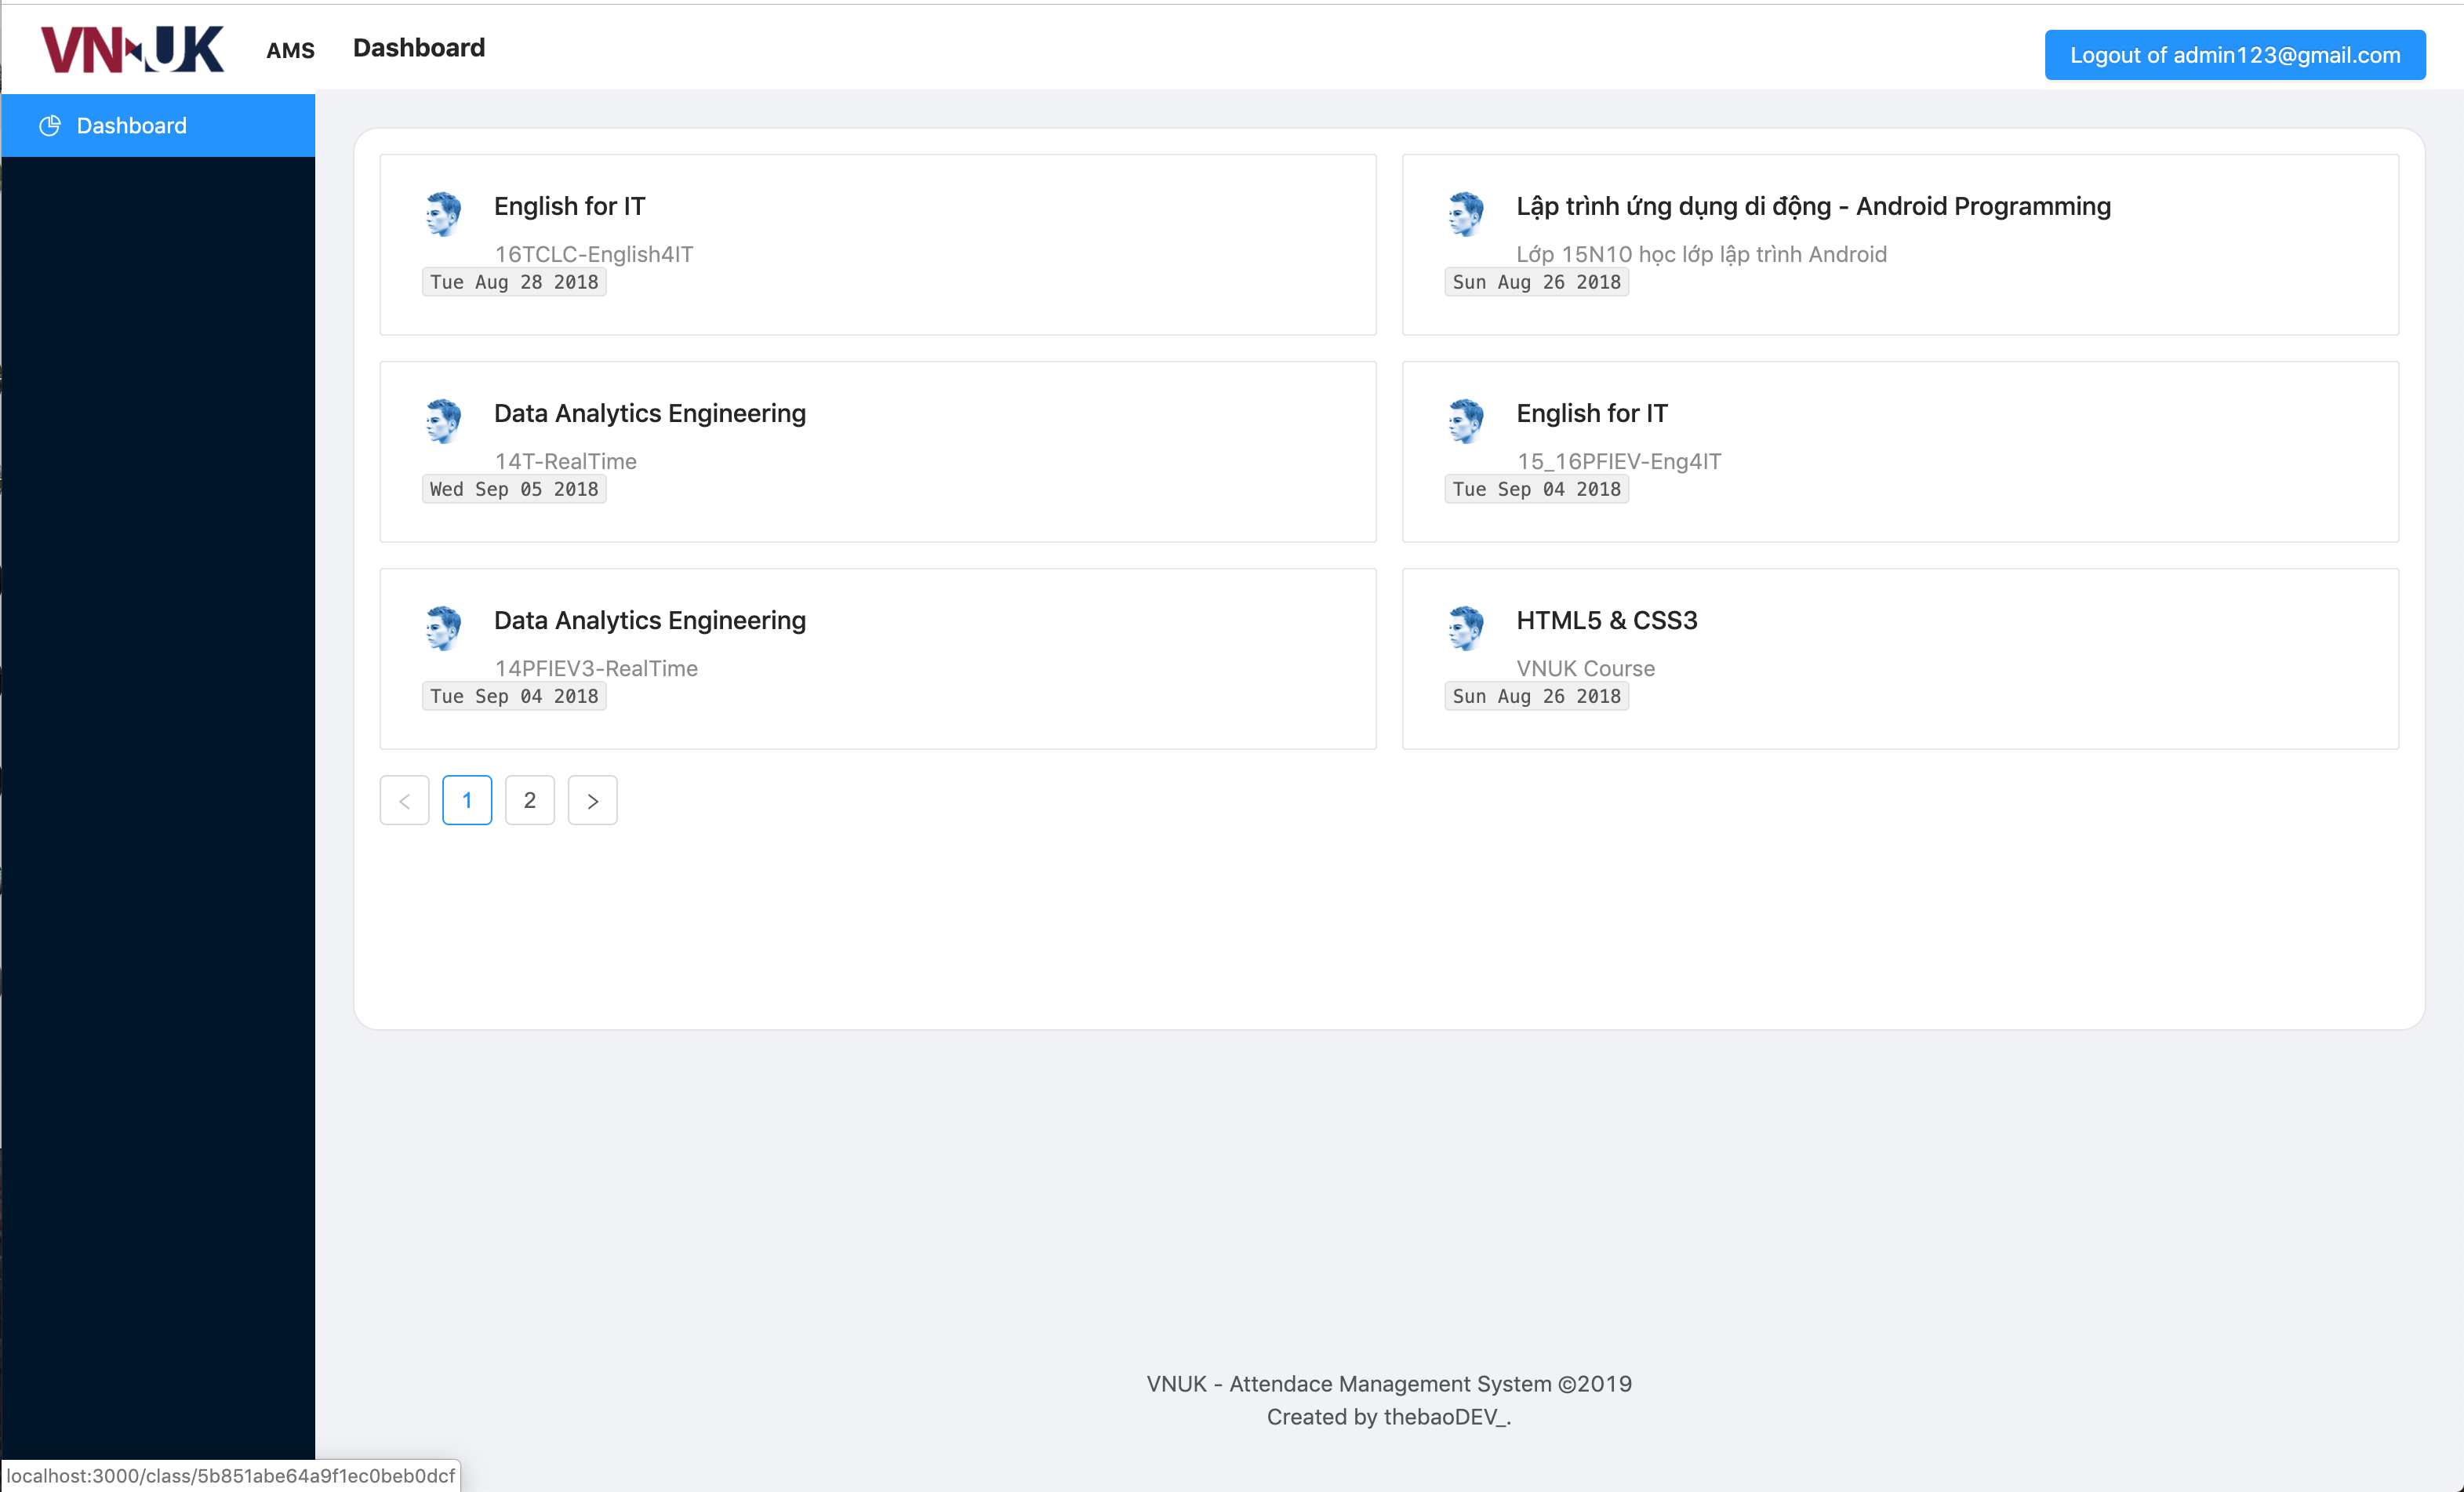The width and height of the screenshot is (2464, 1492).
Task: Click avatar icon on HTML5 & CSS3 card
Action: click(x=1466, y=628)
